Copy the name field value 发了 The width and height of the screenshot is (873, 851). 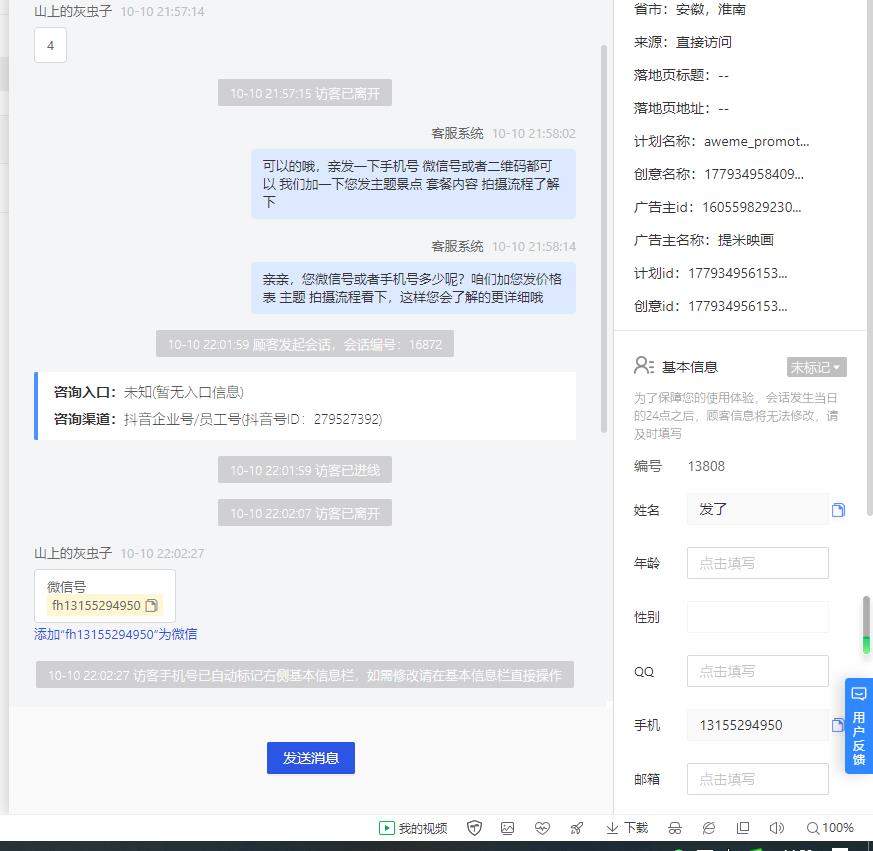[x=838, y=510]
